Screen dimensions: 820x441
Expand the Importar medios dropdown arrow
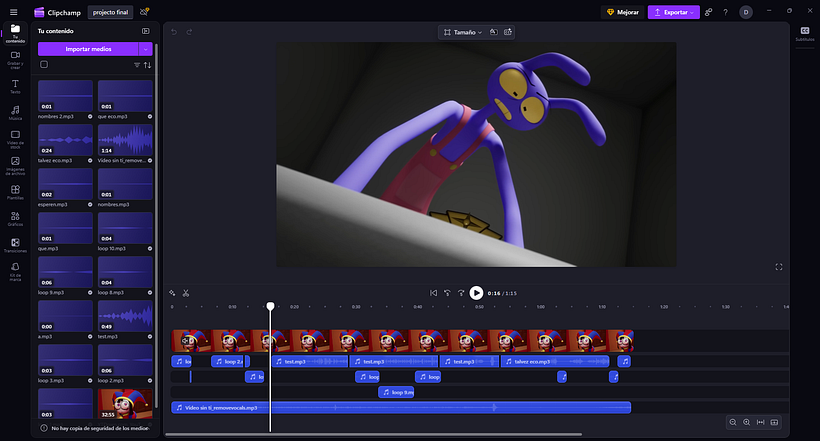146,48
